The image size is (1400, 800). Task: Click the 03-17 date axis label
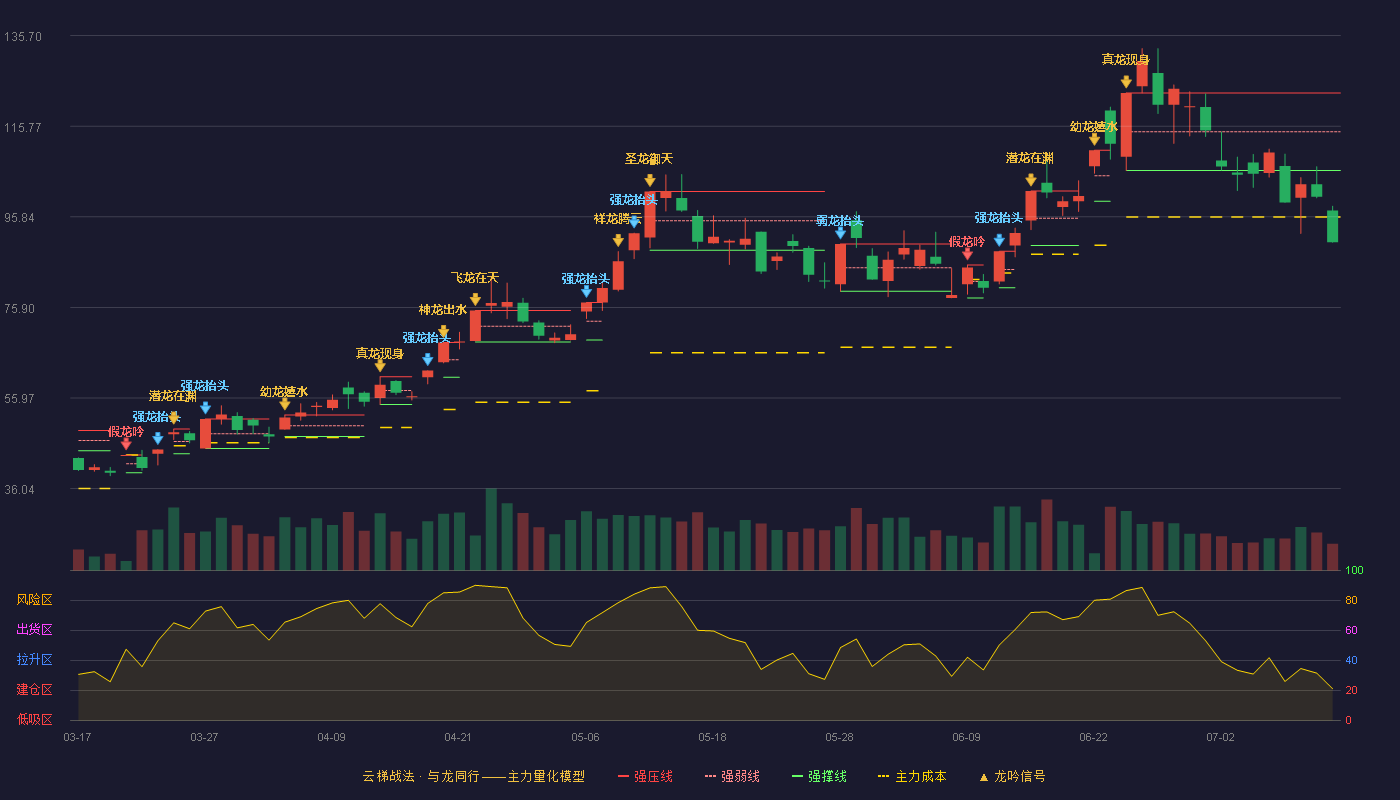77,737
